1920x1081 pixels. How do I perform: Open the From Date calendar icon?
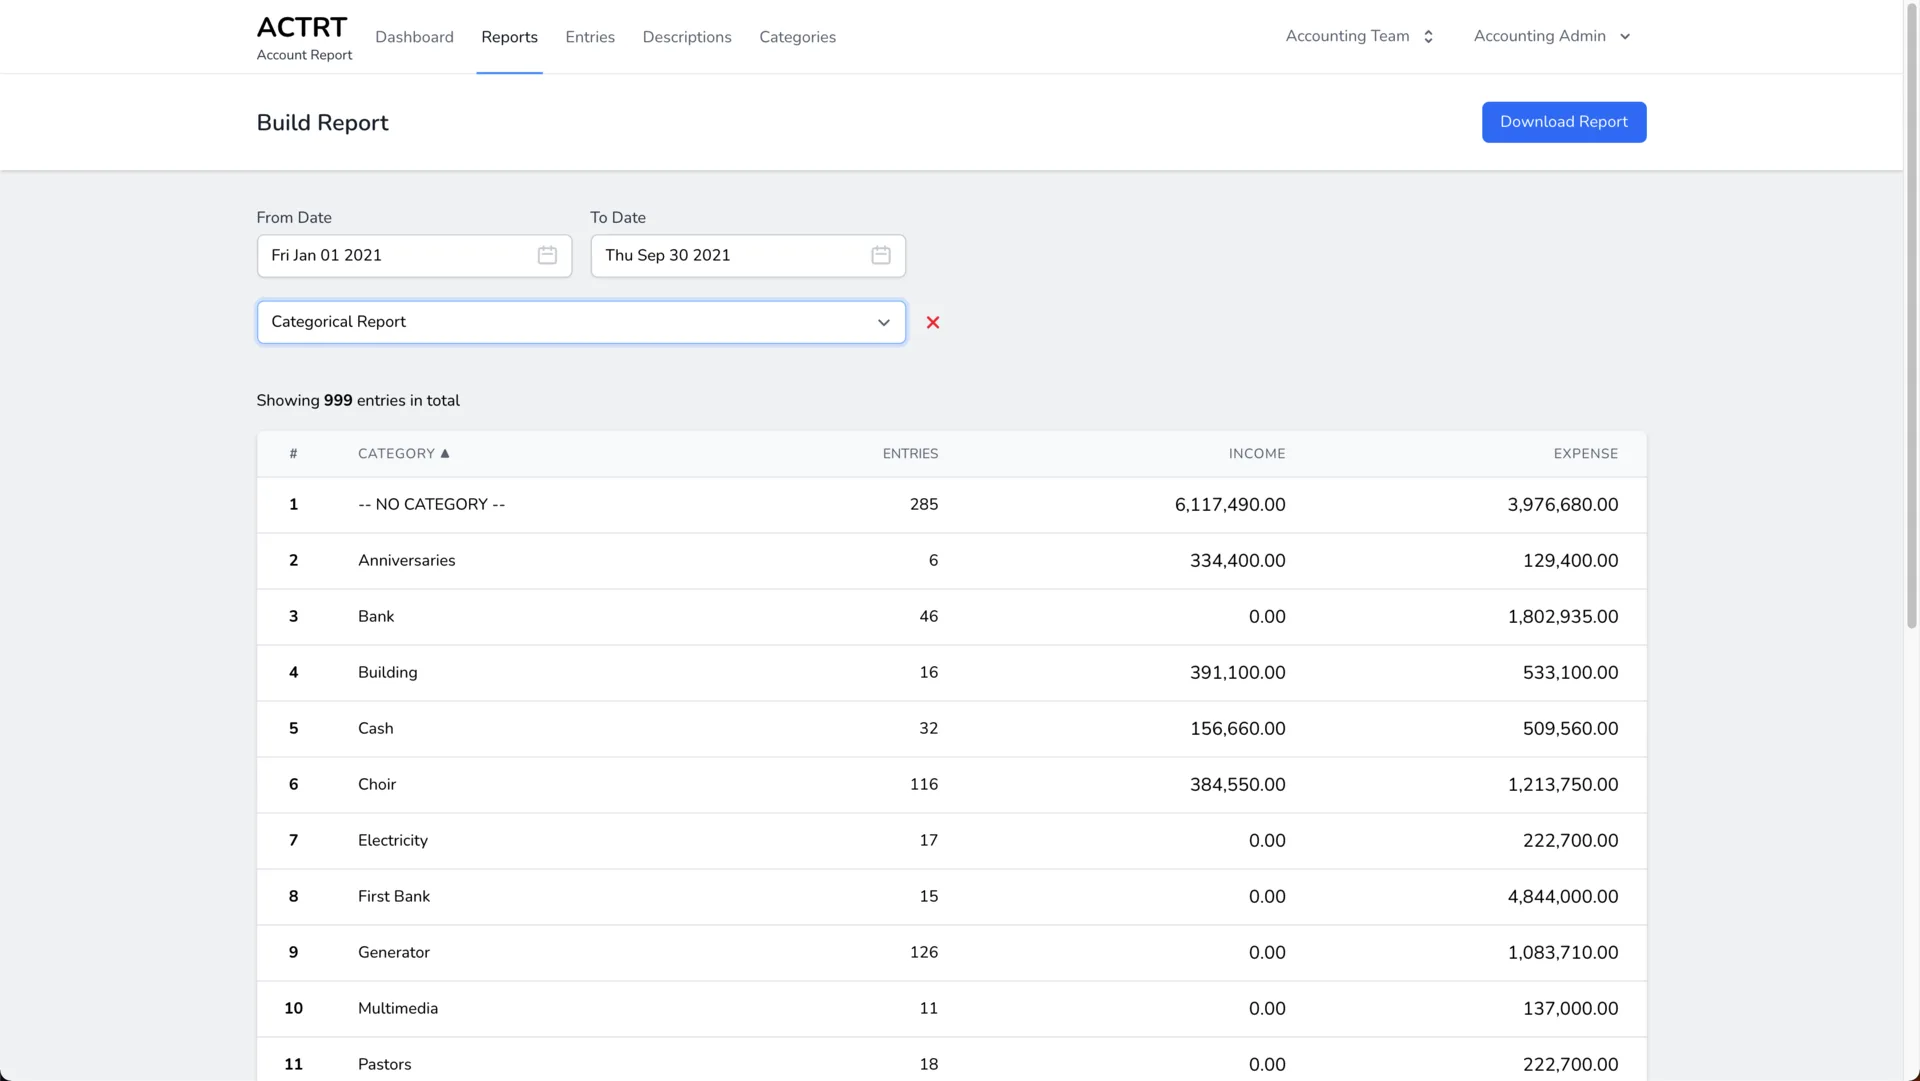click(x=547, y=255)
